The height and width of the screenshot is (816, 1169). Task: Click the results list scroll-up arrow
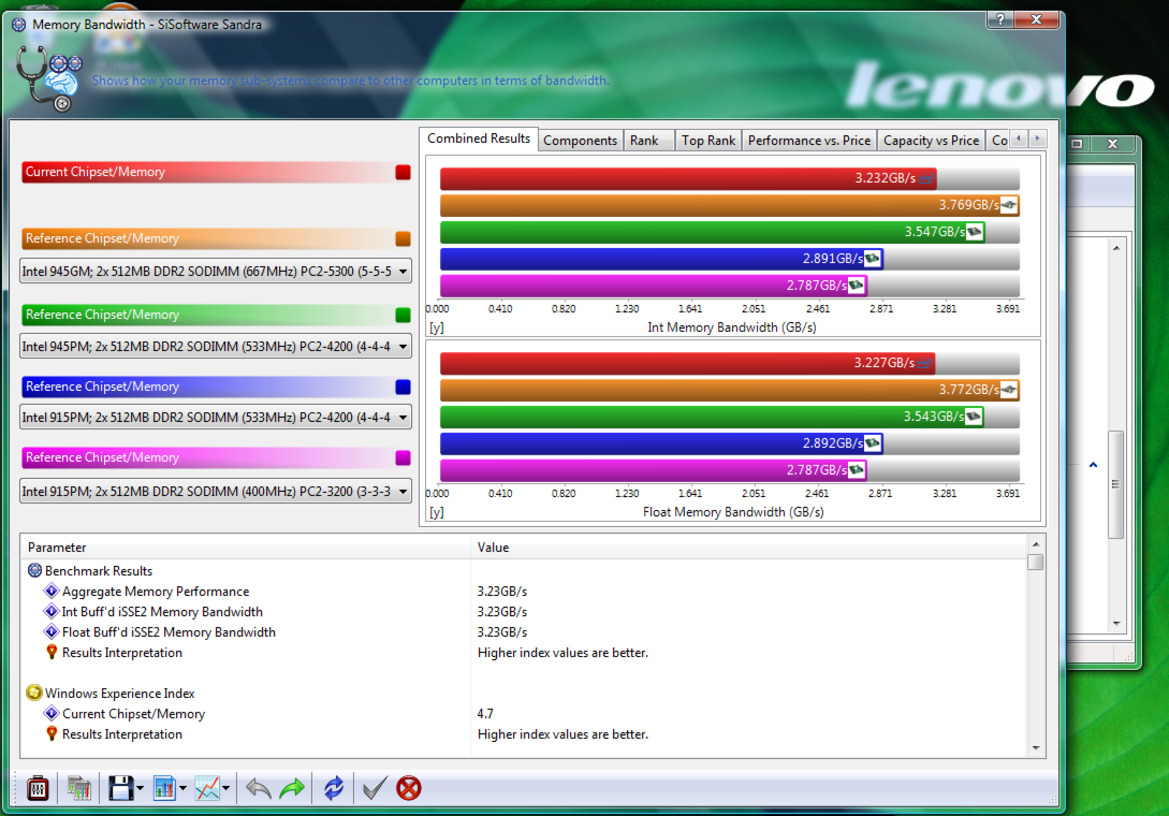tap(1036, 545)
